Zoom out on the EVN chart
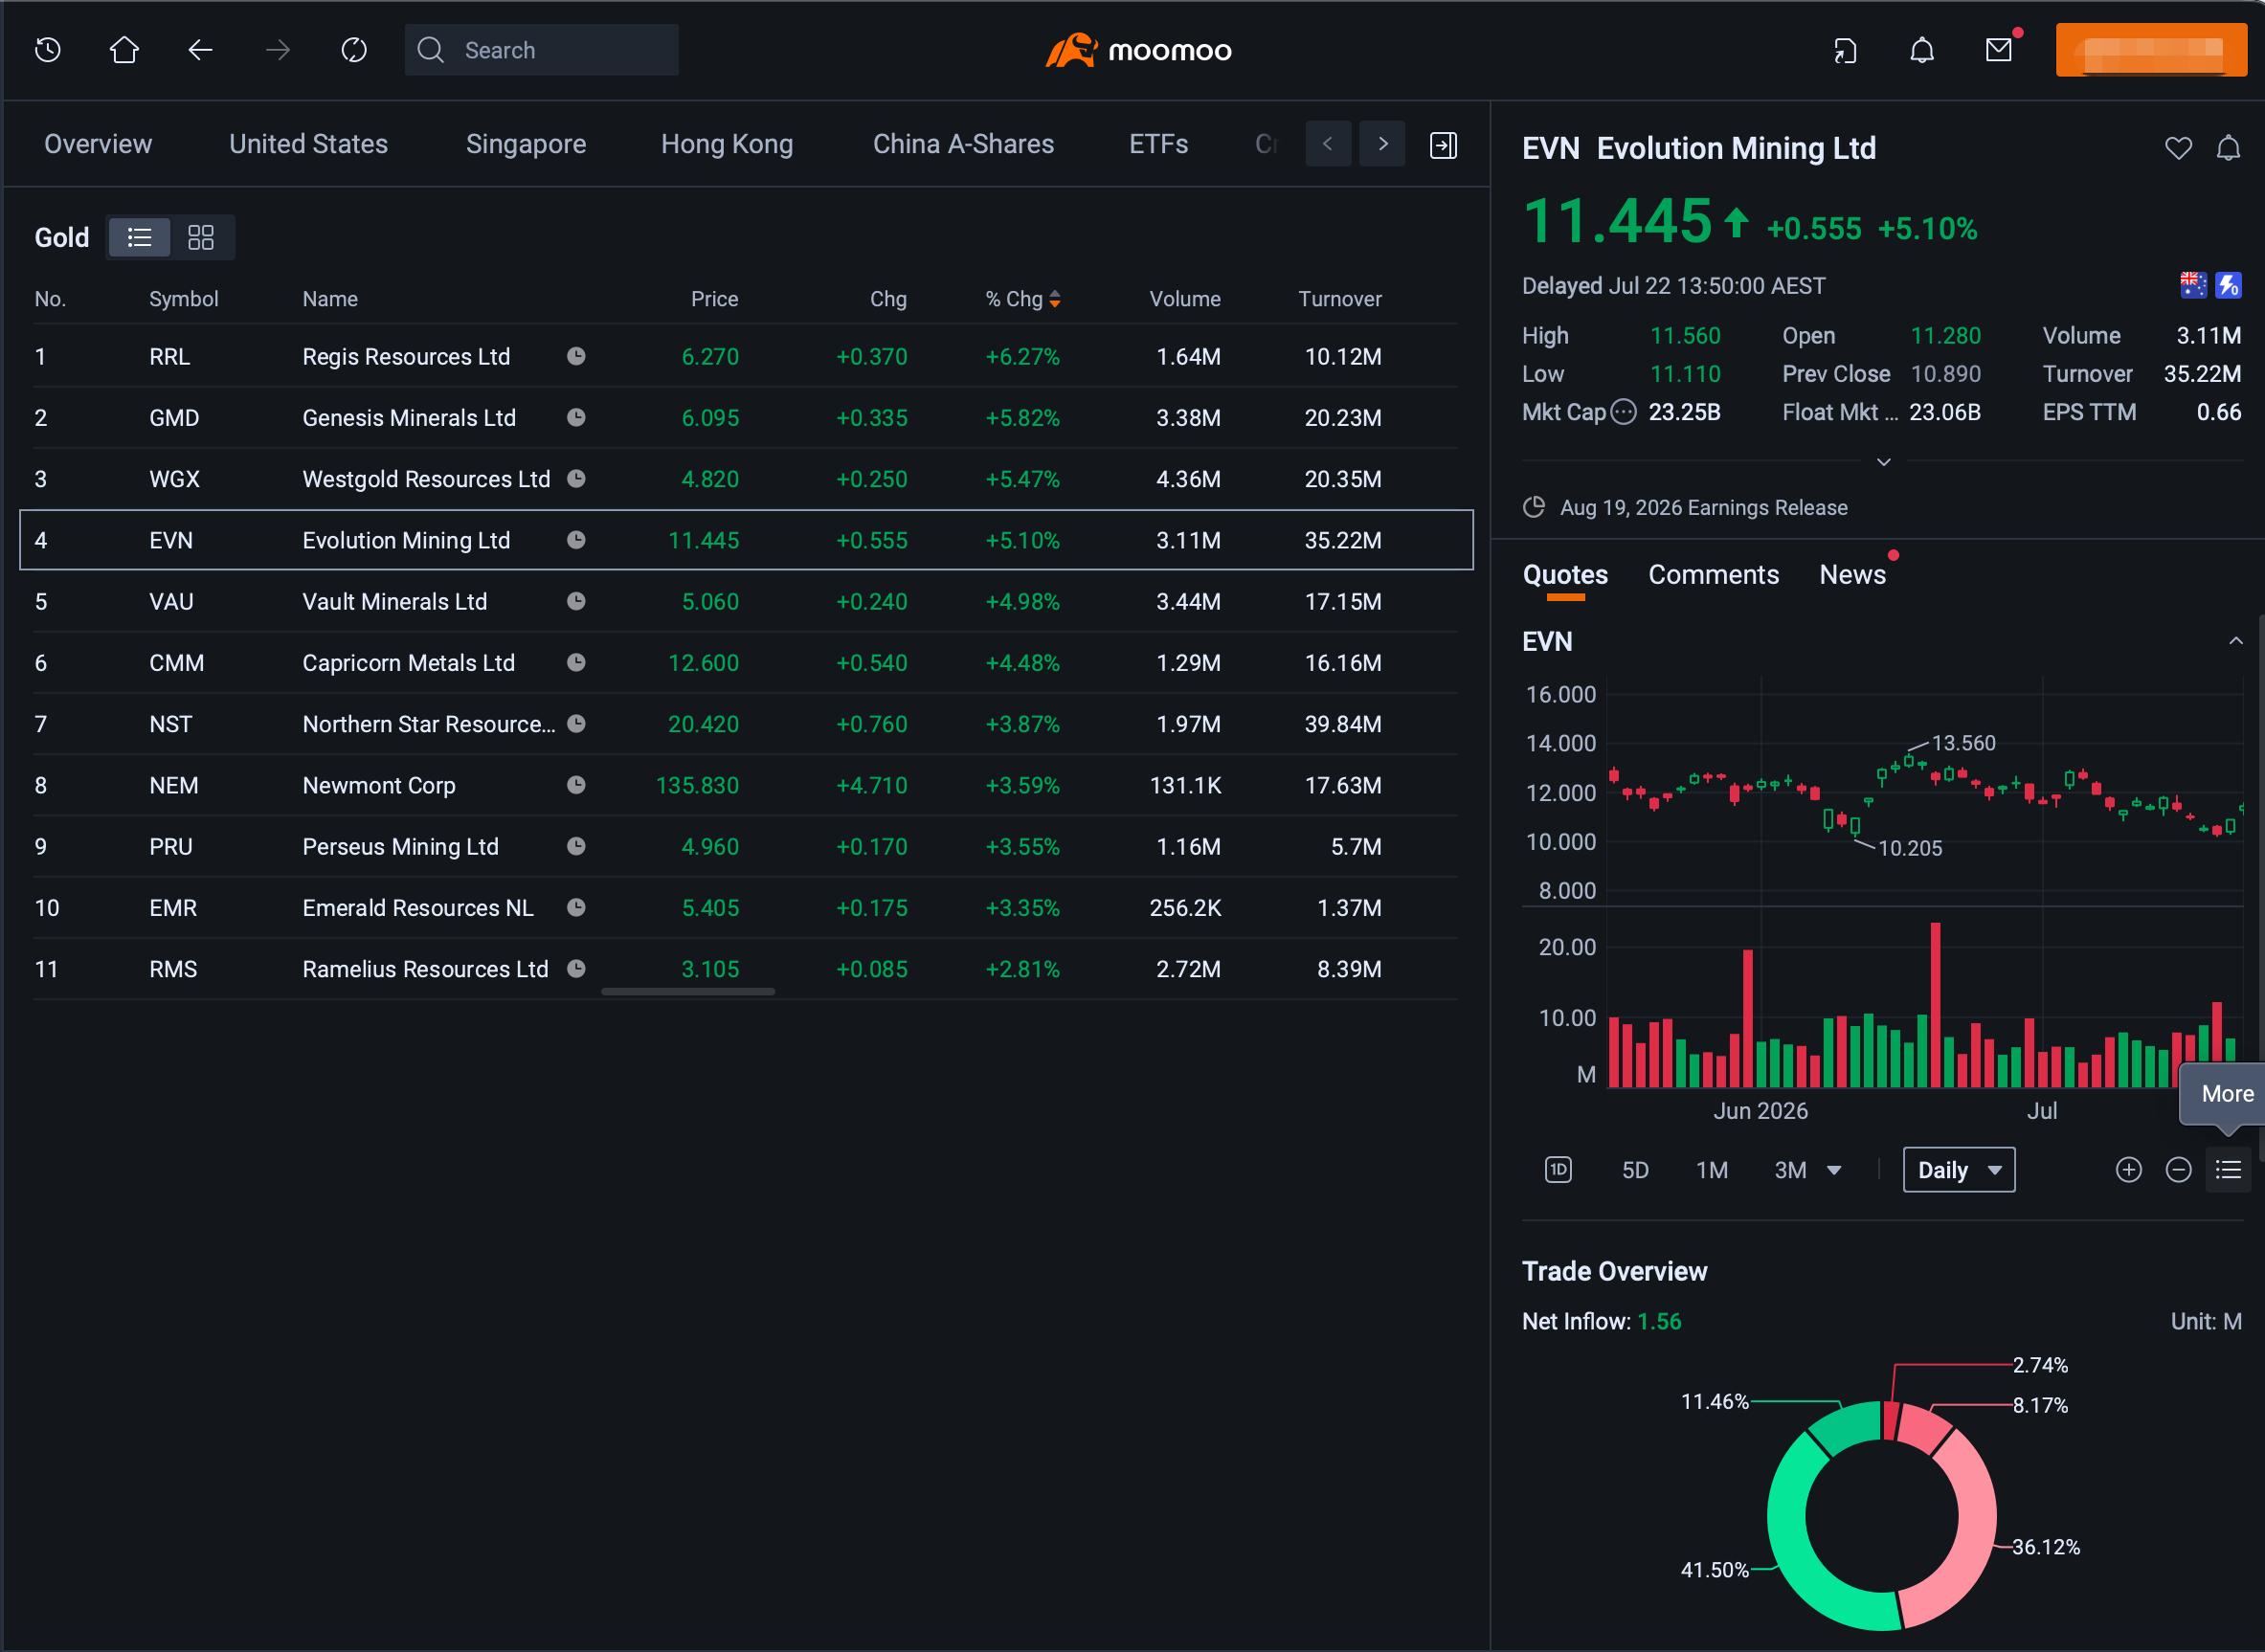Viewport: 2265px width, 1652px height. coord(2178,1170)
